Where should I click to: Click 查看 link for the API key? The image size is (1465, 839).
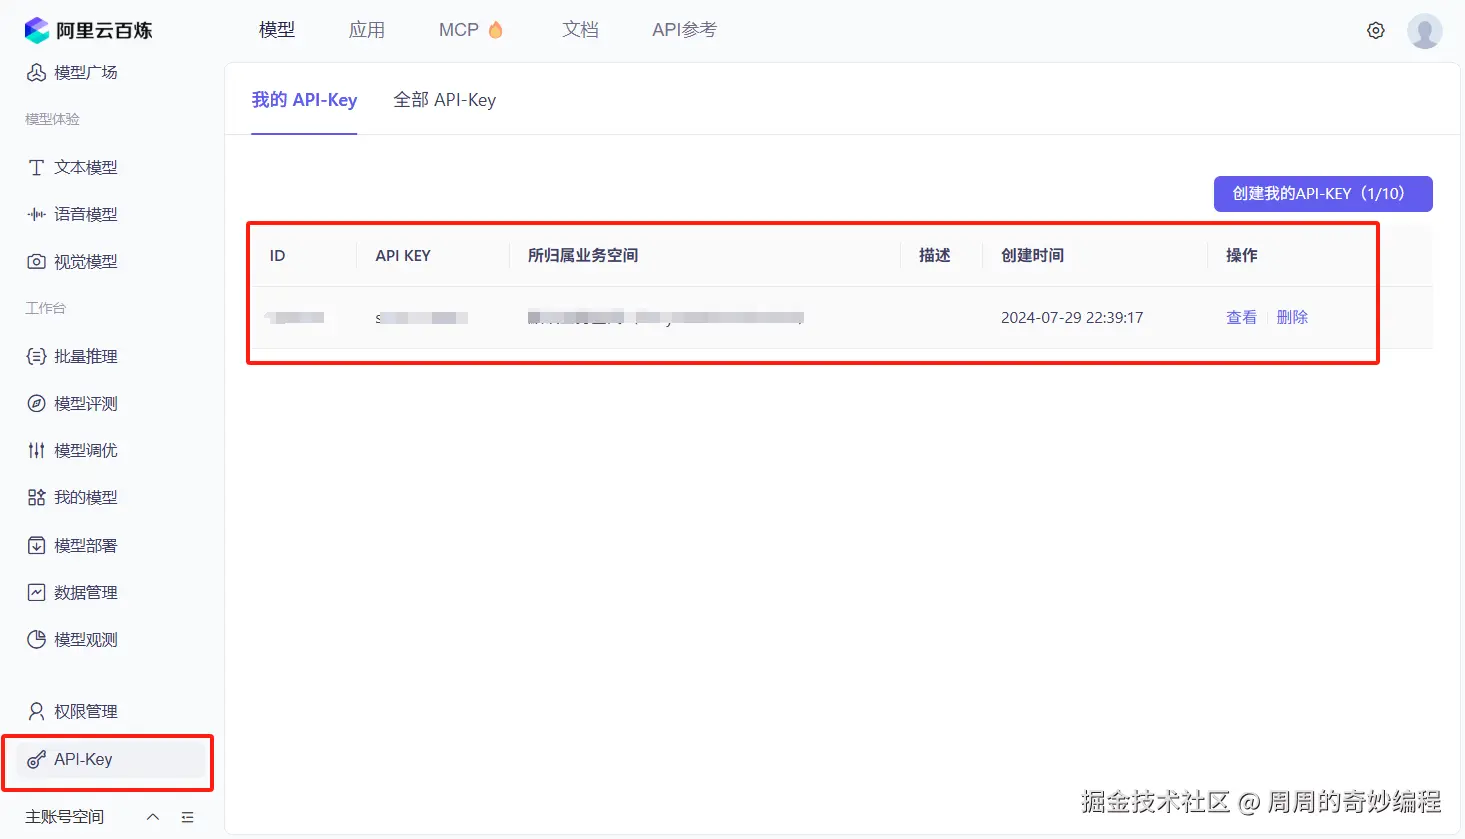pos(1241,317)
